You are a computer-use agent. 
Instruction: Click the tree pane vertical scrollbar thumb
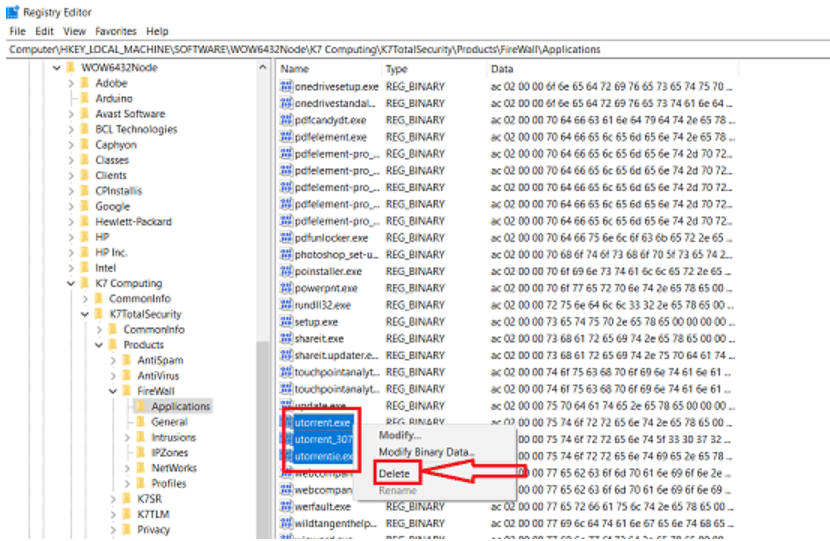click(263, 439)
